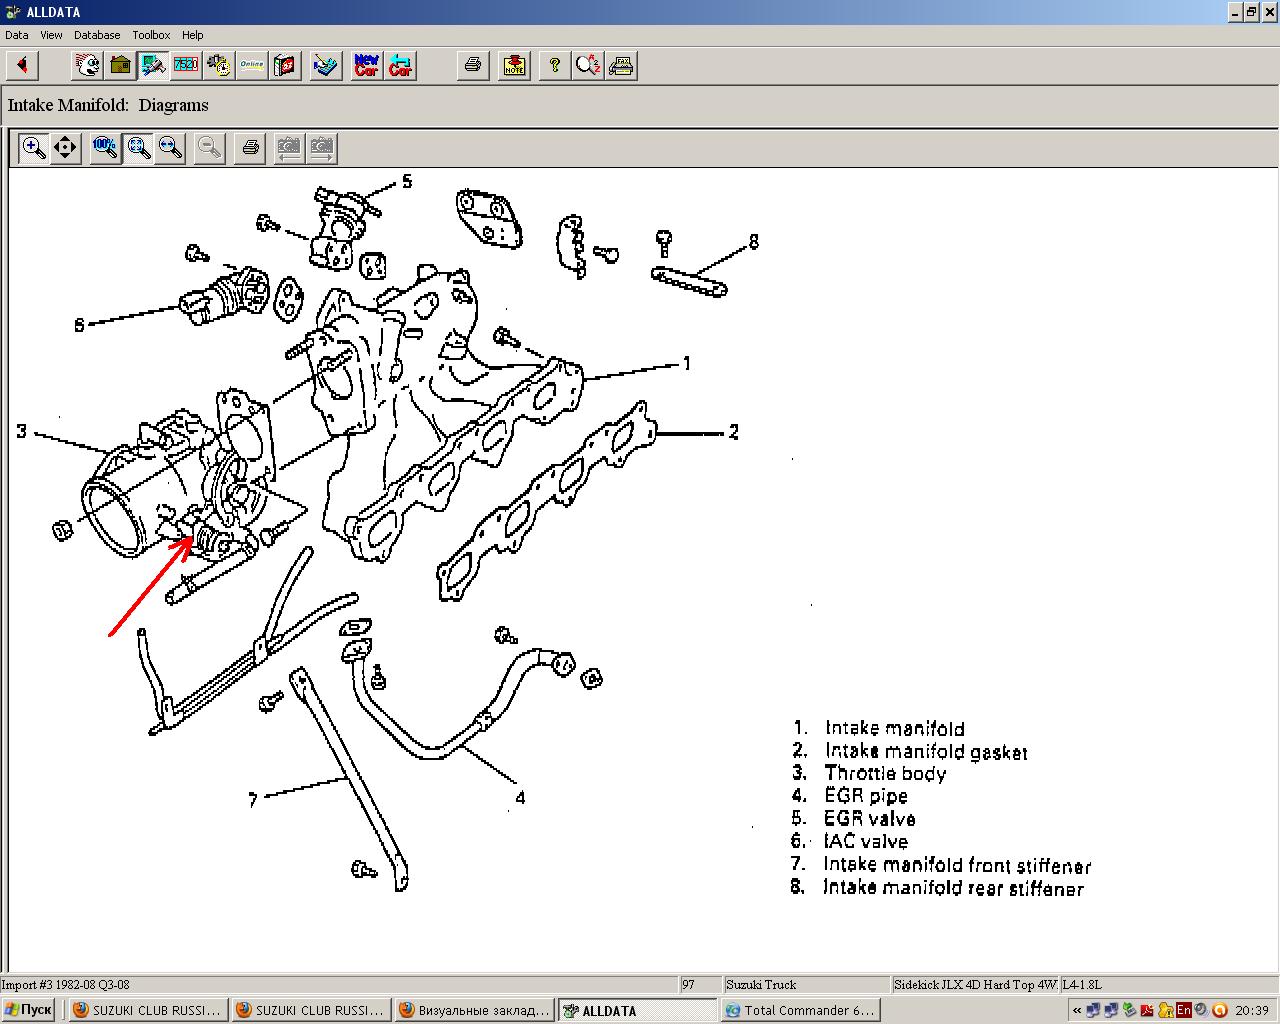This screenshot has height=1024, width=1280.
Task: Click the yellow question mark help icon
Action: pyautogui.click(x=554, y=66)
